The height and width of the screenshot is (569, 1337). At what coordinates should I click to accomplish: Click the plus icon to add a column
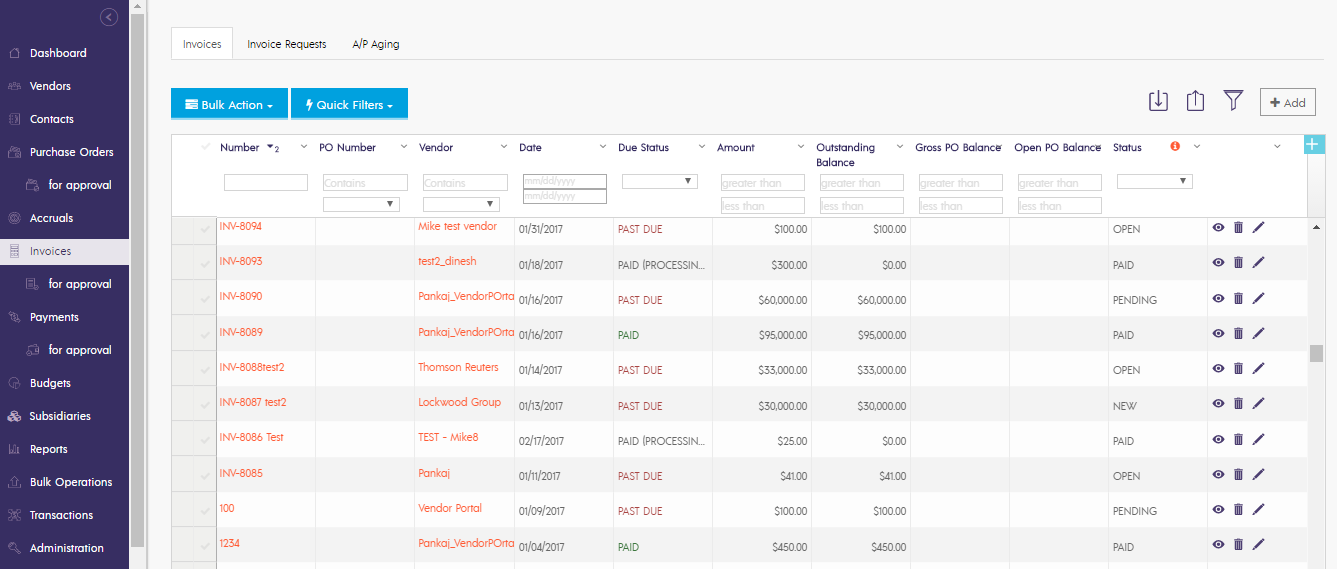click(x=1314, y=145)
